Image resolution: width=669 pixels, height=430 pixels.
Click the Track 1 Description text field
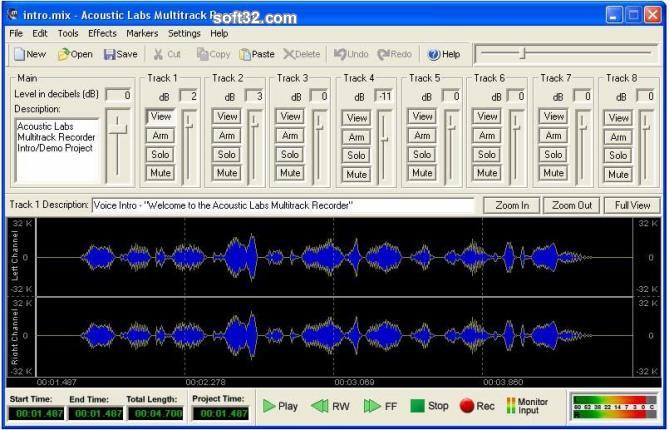[x=283, y=205]
